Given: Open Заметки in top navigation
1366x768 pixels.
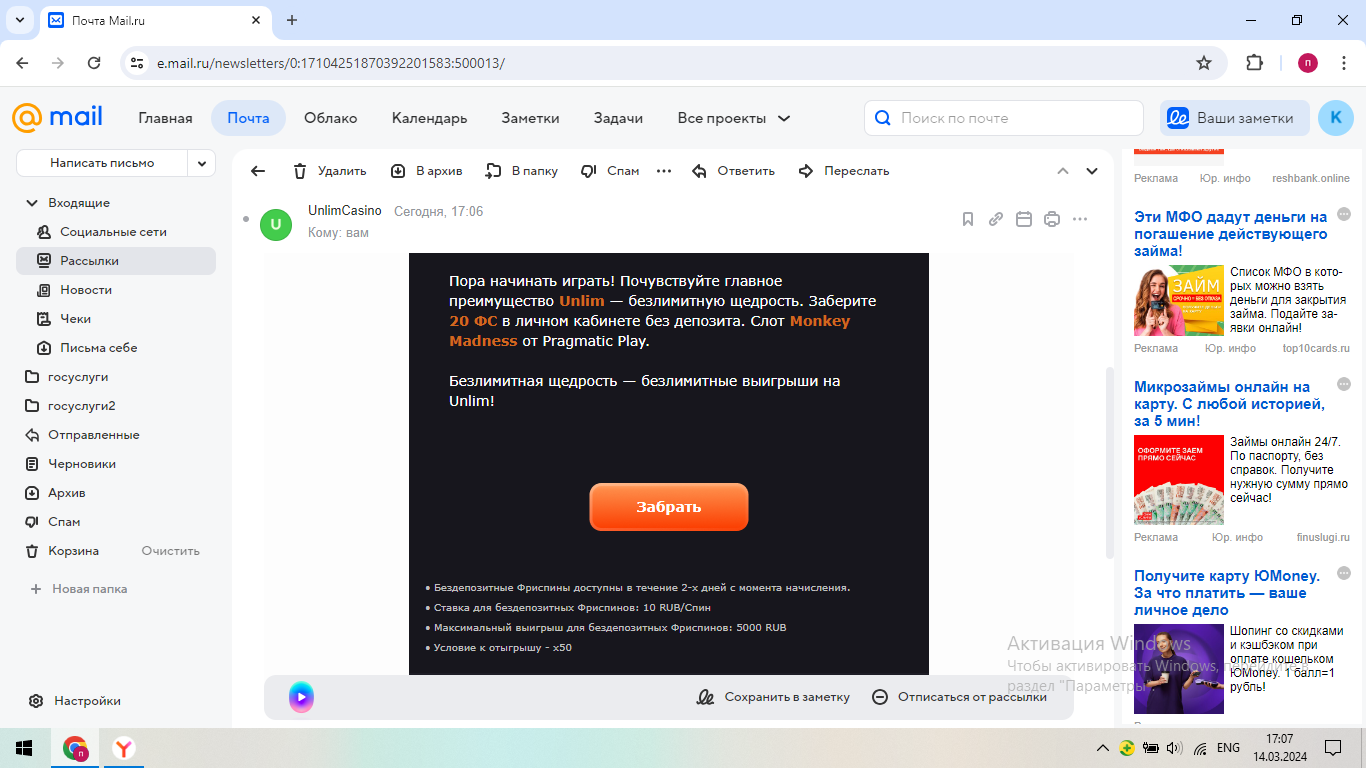Looking at the screenshot, I should [x=531, y=118].
